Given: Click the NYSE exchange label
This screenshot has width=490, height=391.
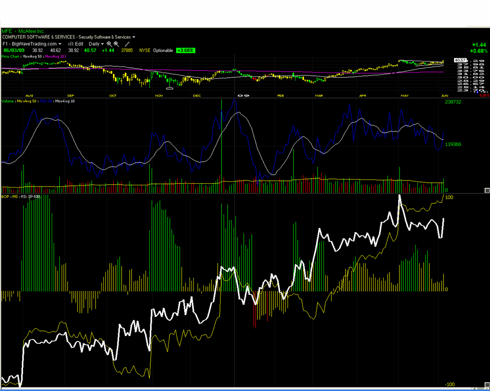Looking at the screenshot, I should pos(145,50).
